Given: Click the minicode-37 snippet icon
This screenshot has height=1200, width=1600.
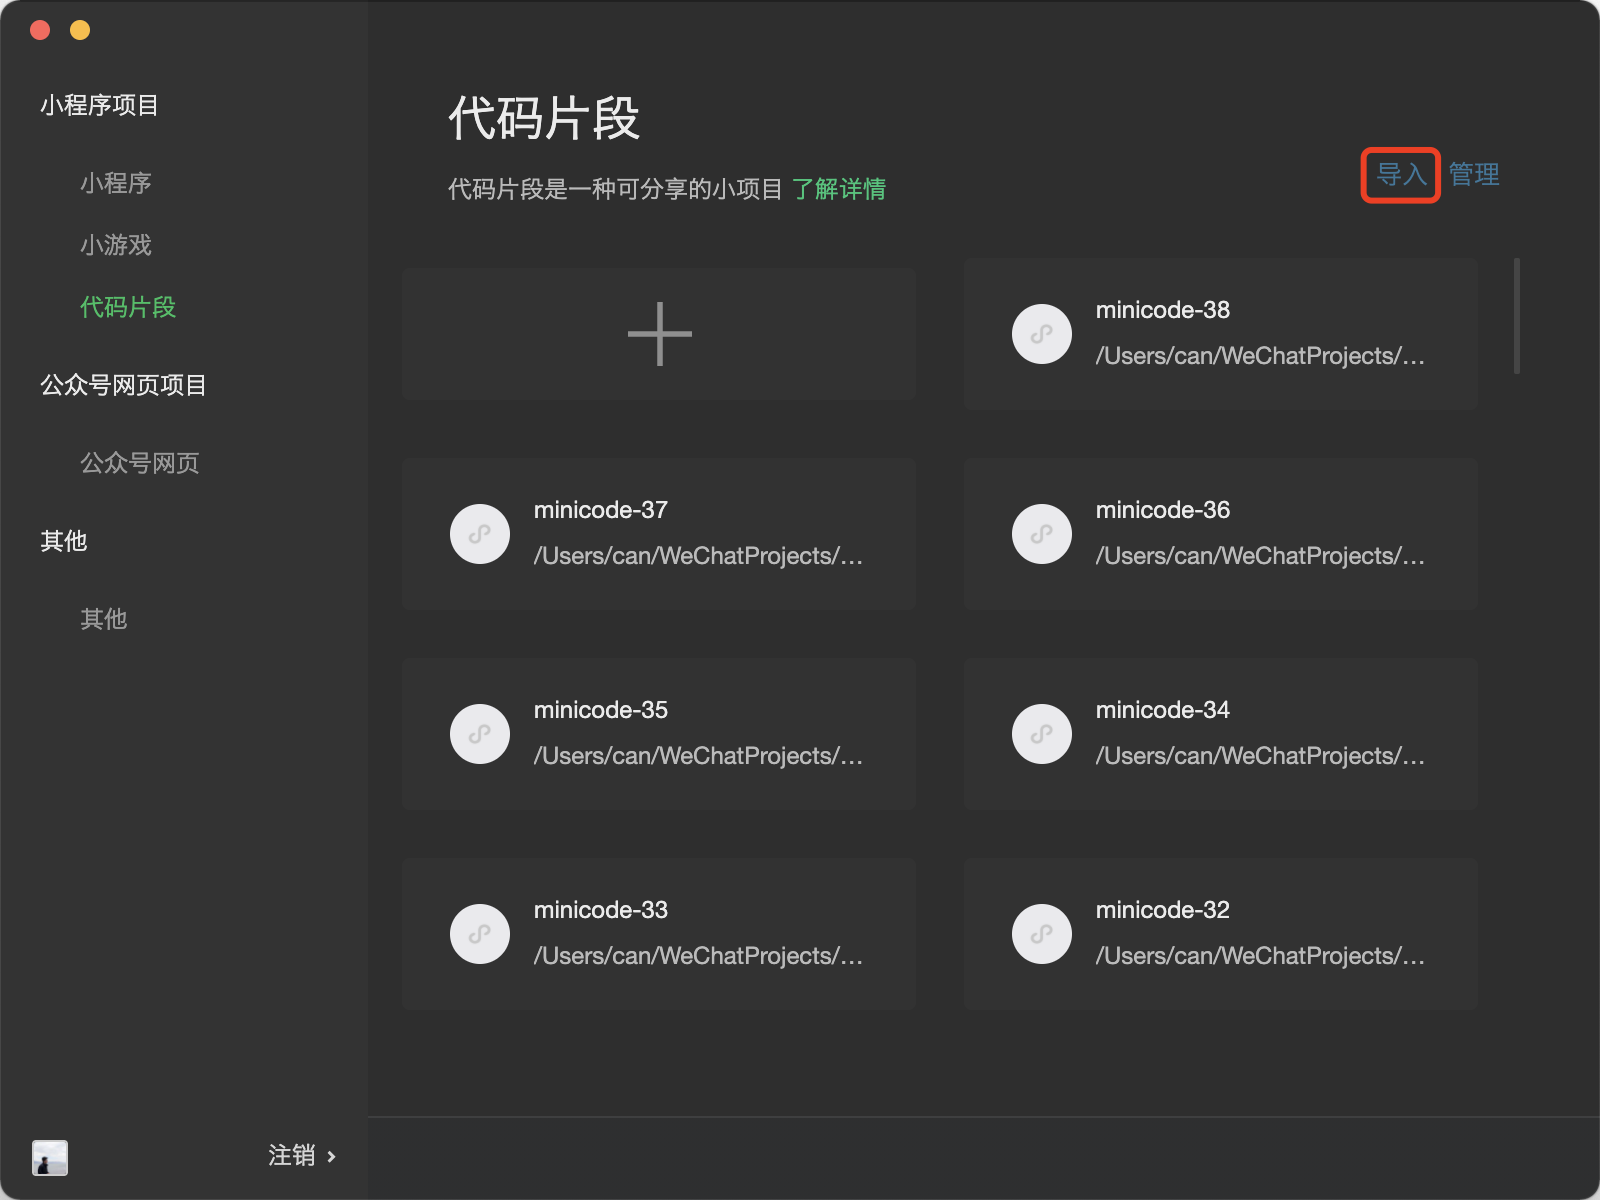Looking at the screenshot, I should coord(480,534).
